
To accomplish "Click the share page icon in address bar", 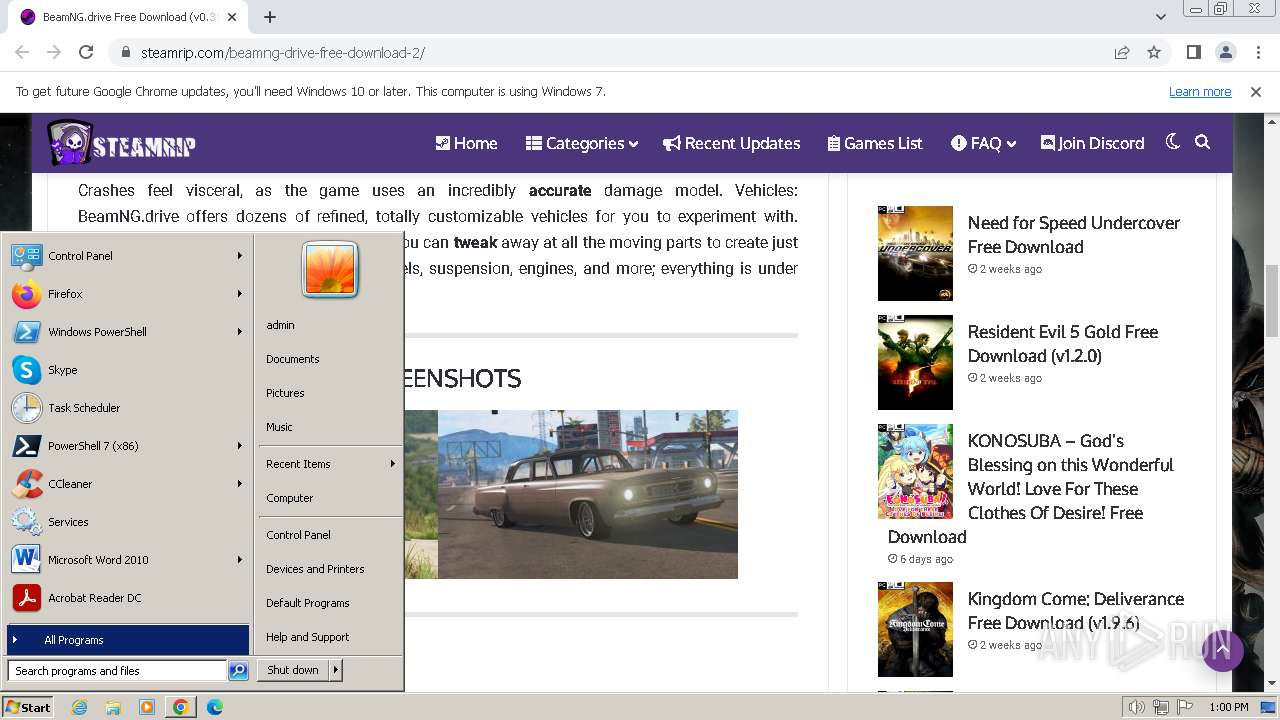I will [x=1122, y=52].
